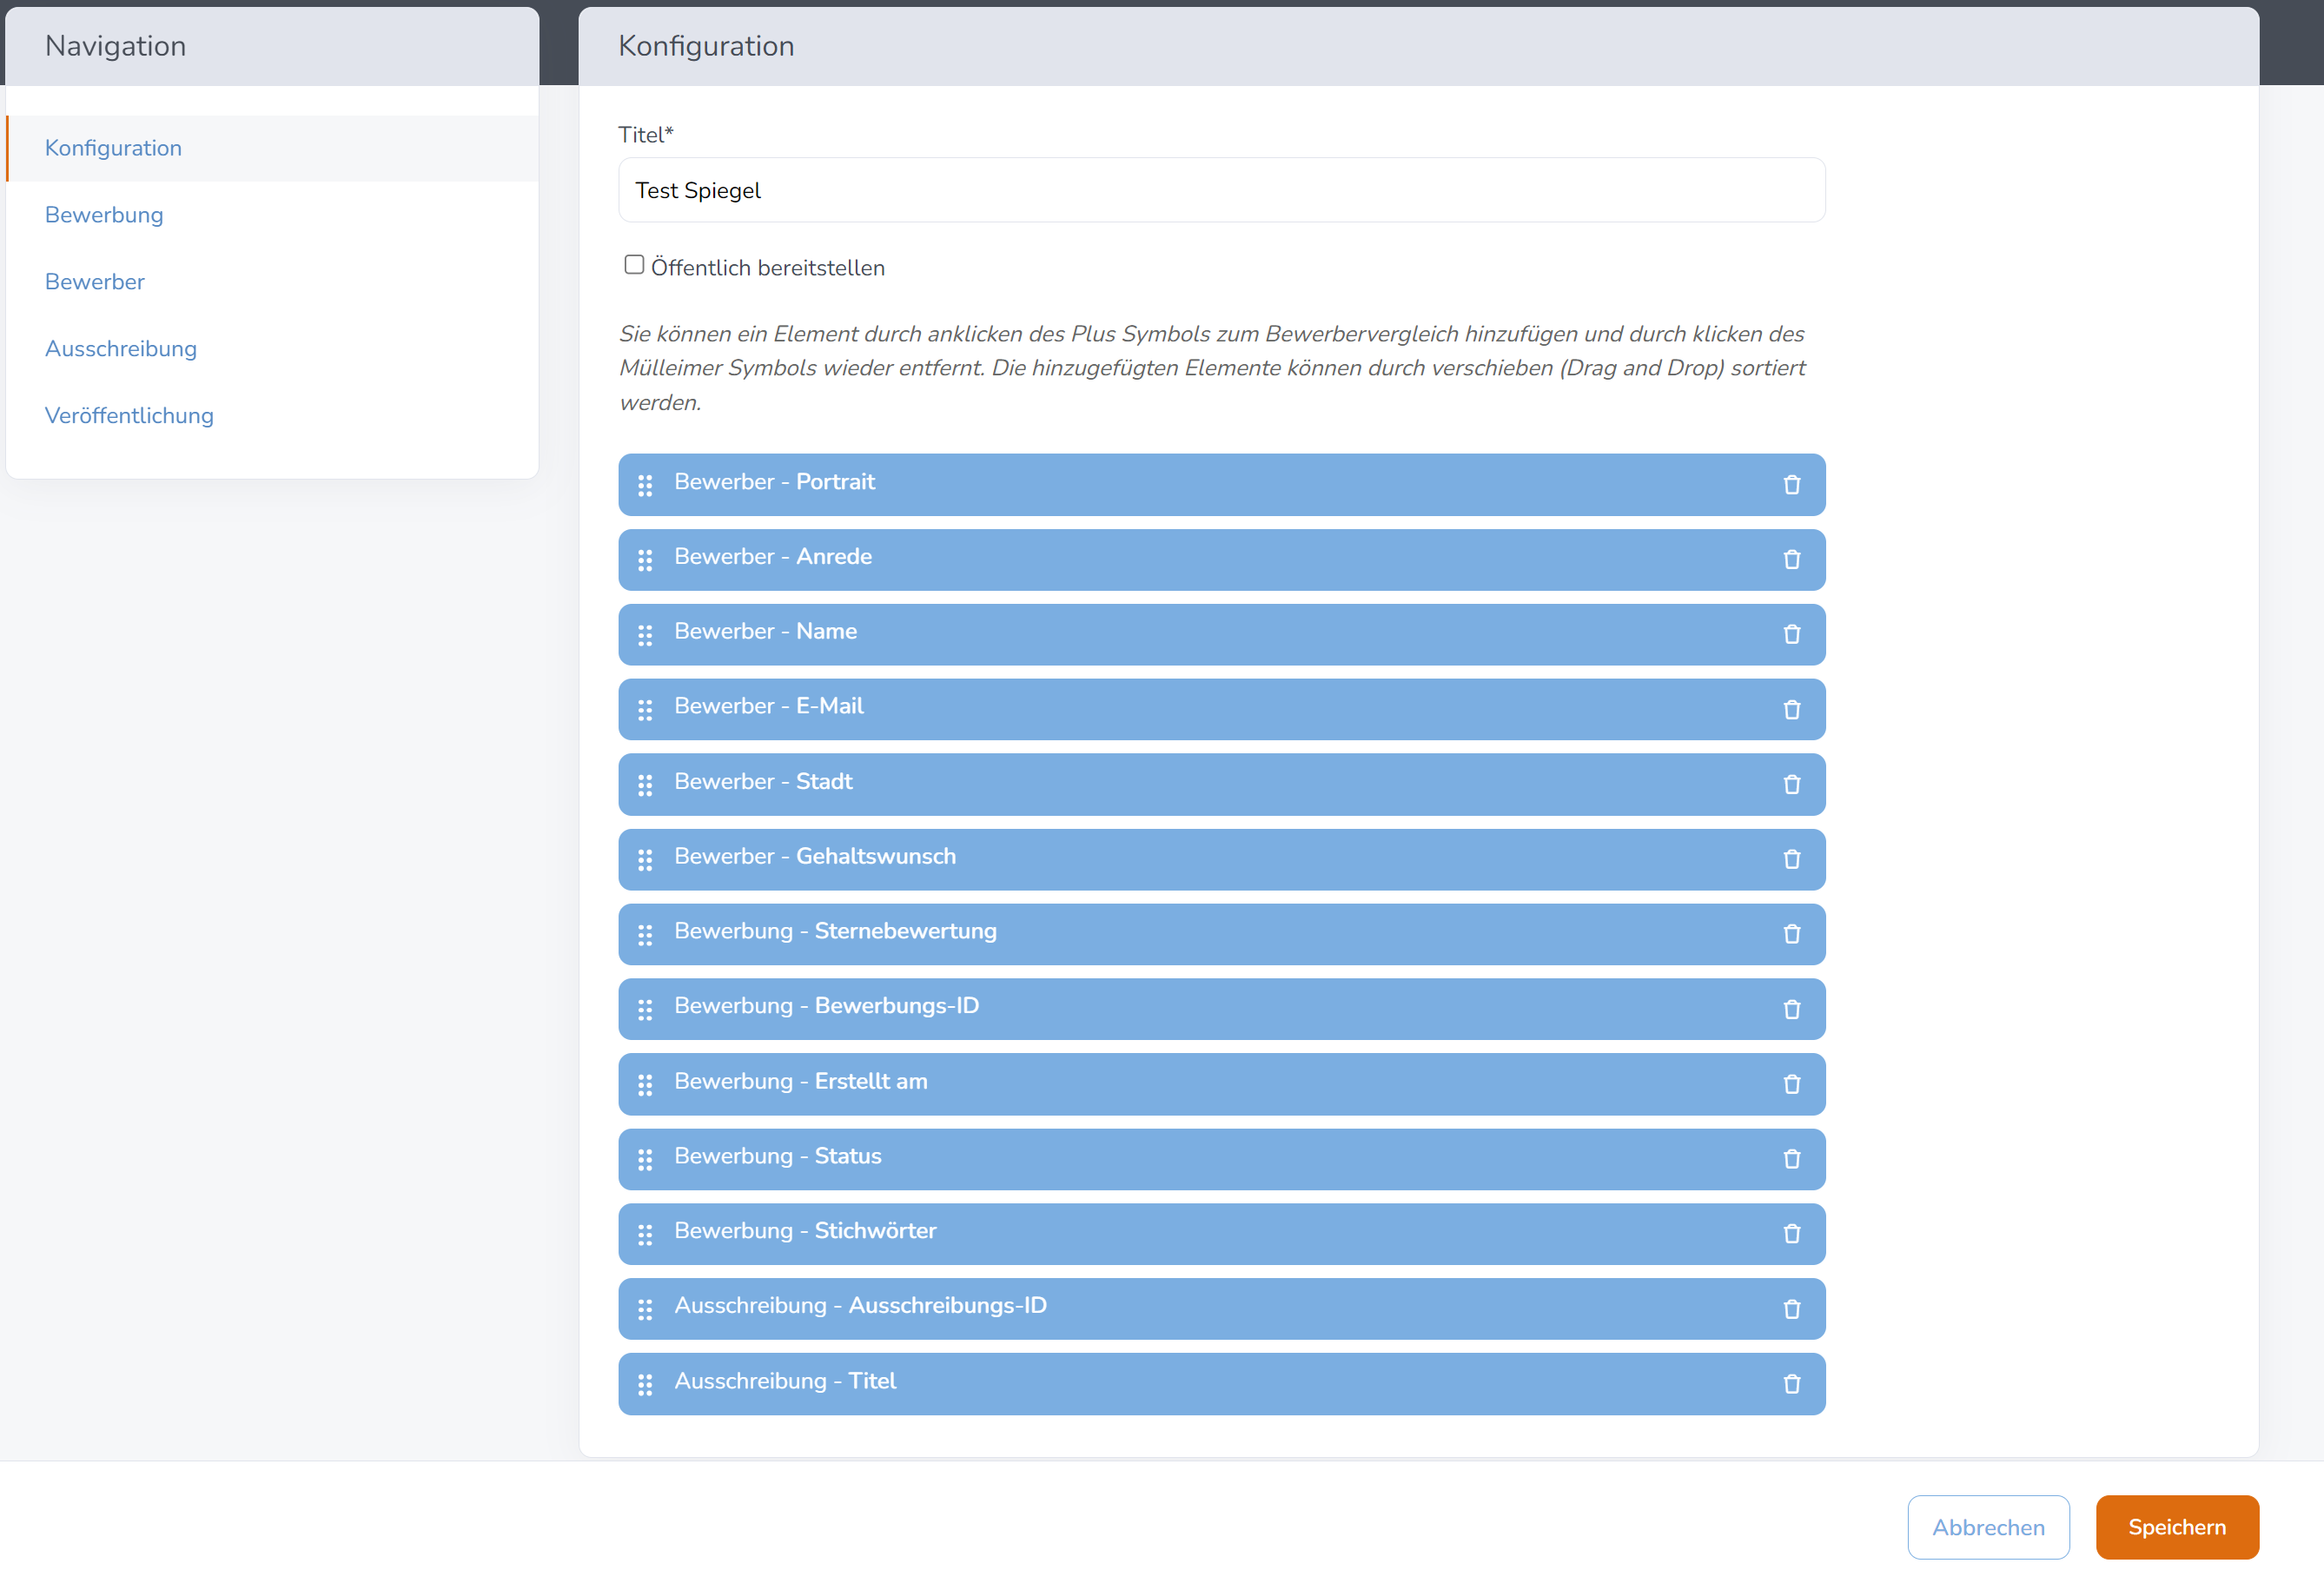Viewport: 2324px width, 1570px height.
Task: Delete Bewerbung - Sternebewertung element
Action: point(1791,934)
